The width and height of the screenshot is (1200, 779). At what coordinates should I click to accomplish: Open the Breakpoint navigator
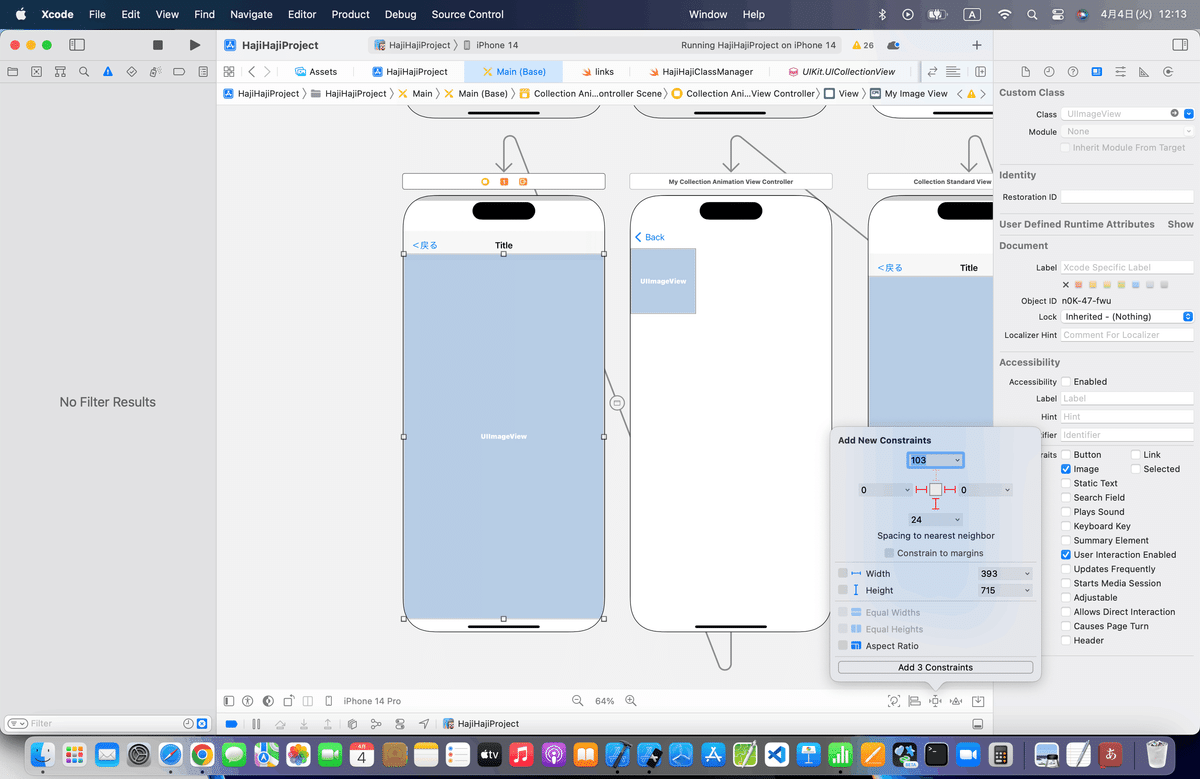point(180,72)
